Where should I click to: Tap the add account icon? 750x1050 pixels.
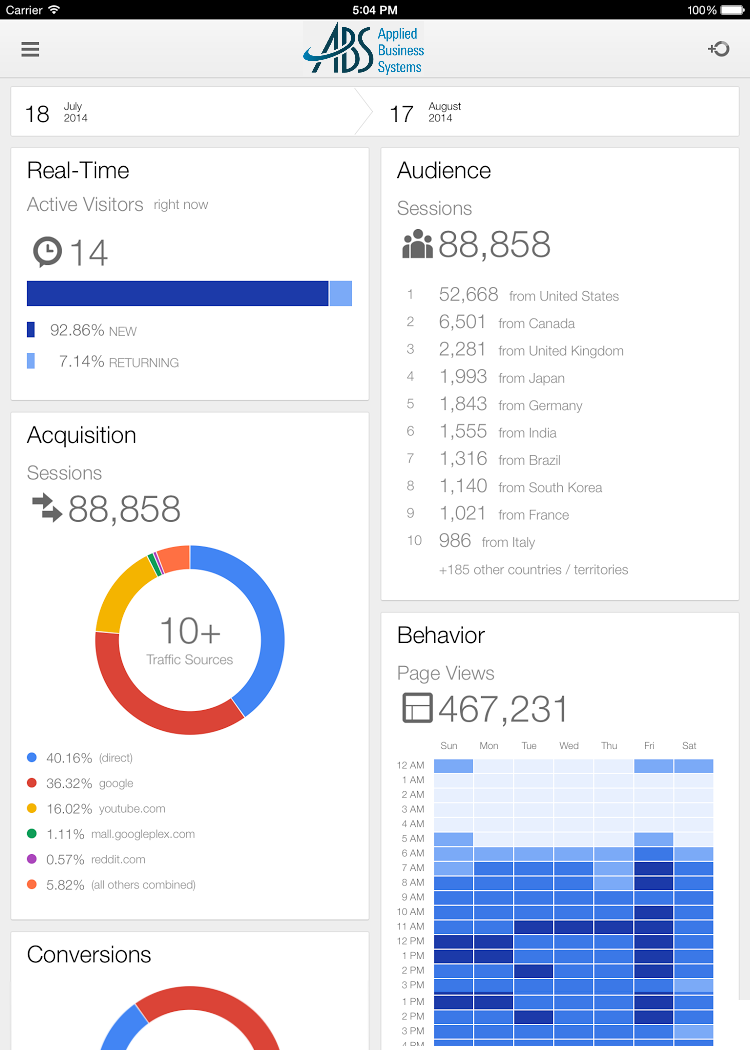[719, 49]
